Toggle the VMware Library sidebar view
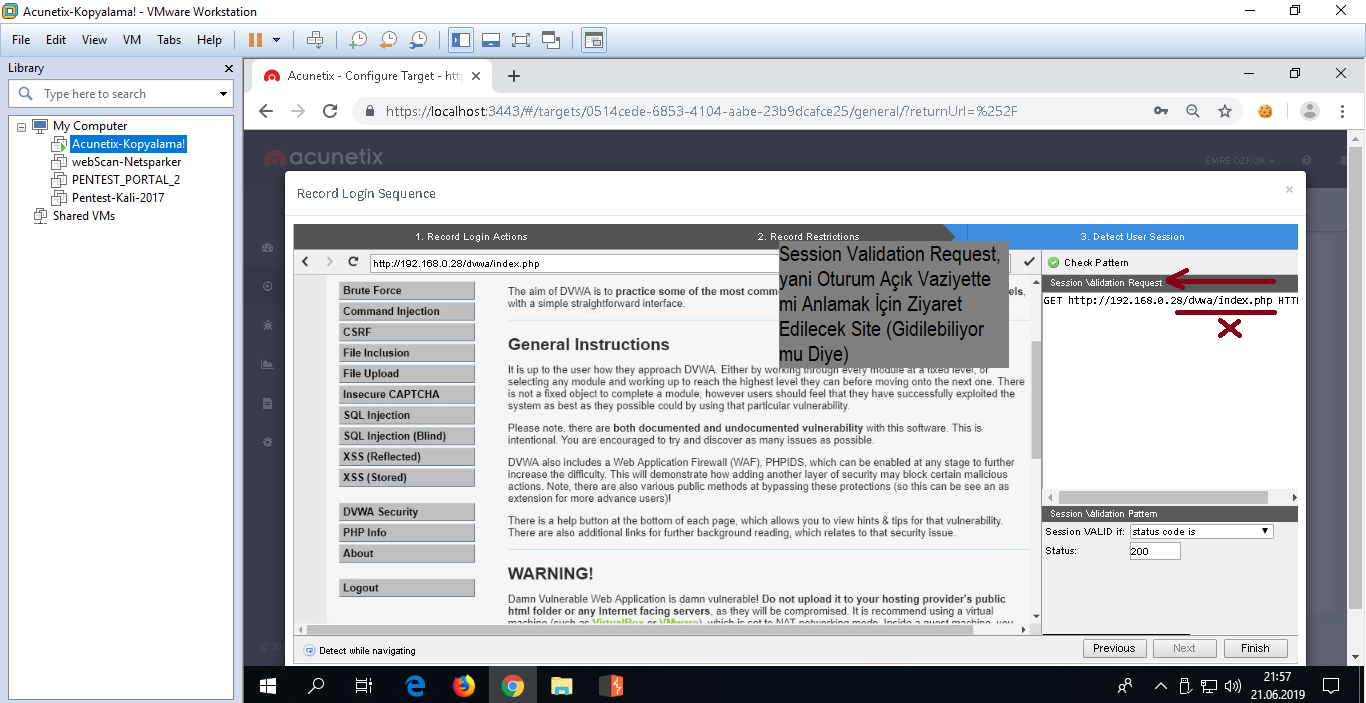The image size is (1366, 703). [x=461, y=40]
